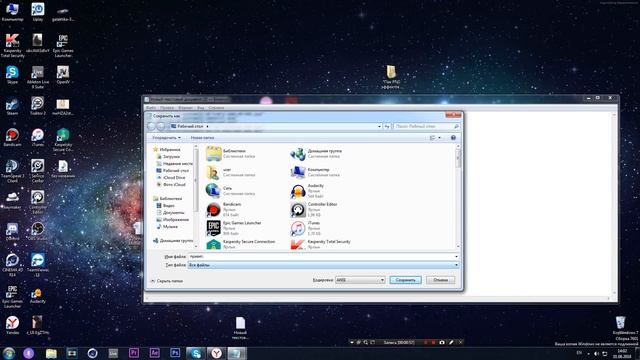Click the file list vertical scrollbar
640x360 pixels.
pos(458,196)
